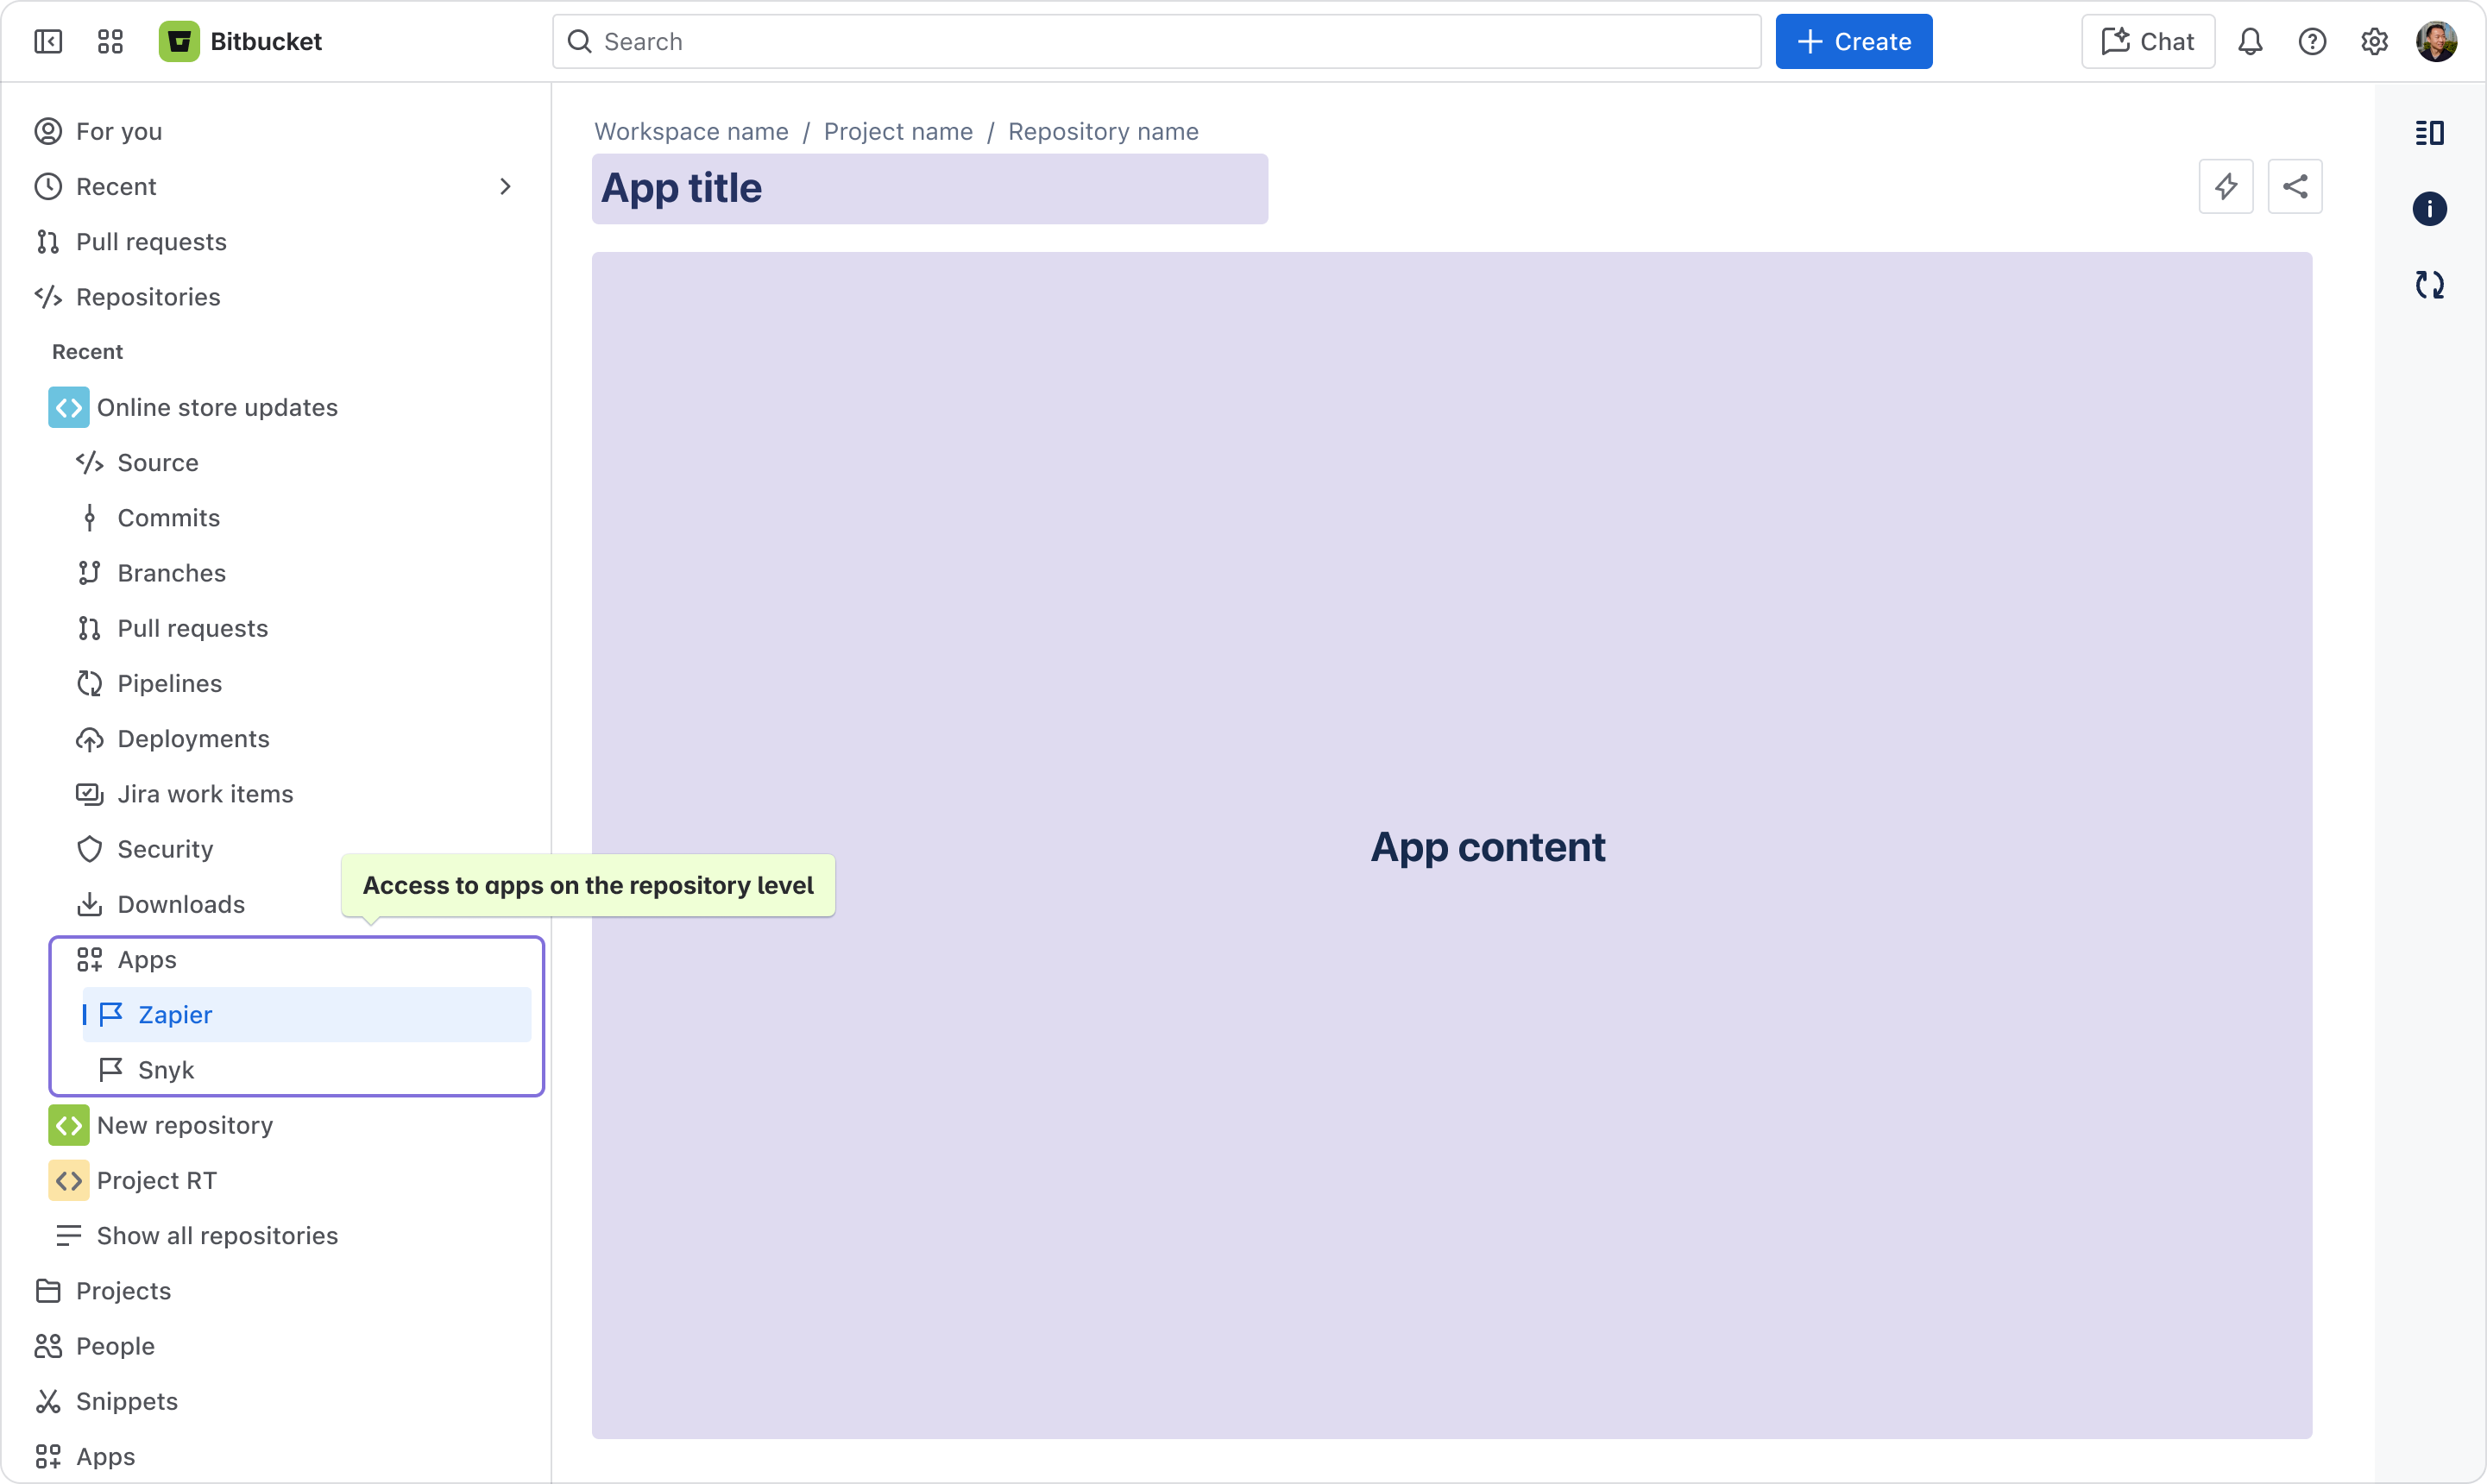Collapse the Online store updates repository
This screenshot has height=1484, width=2487.
point(69,407)
